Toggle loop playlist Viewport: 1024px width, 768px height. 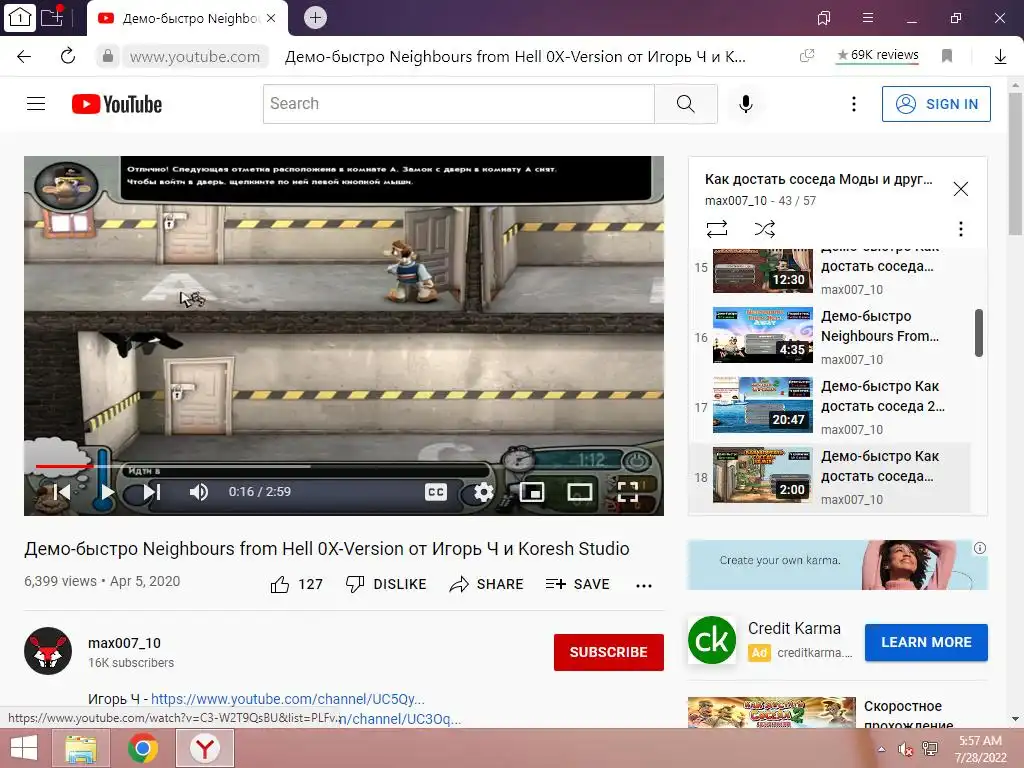pos(716,229)
